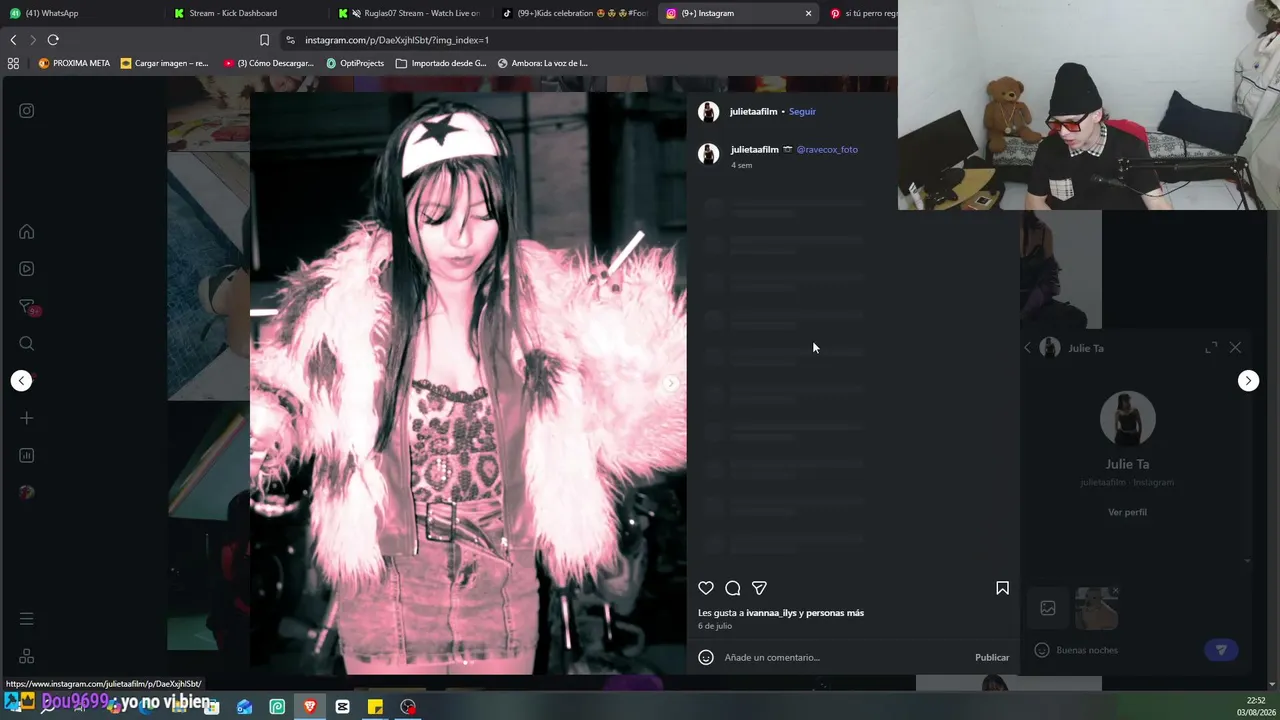
Task: Open Reels from the Instagram sidebar
Action: 27,269
